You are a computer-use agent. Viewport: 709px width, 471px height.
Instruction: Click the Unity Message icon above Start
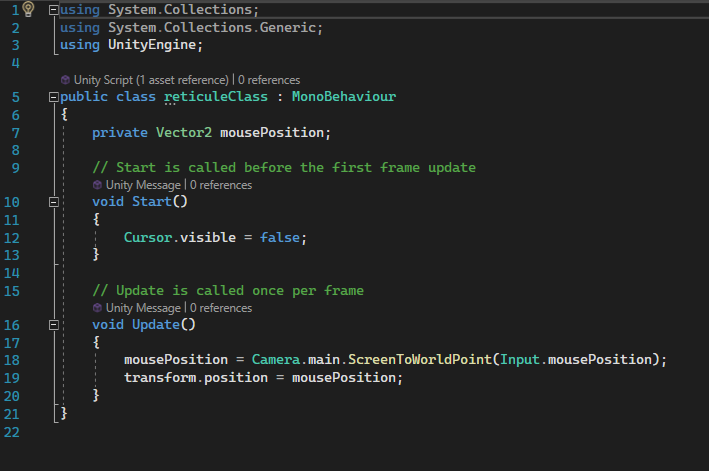97,185
